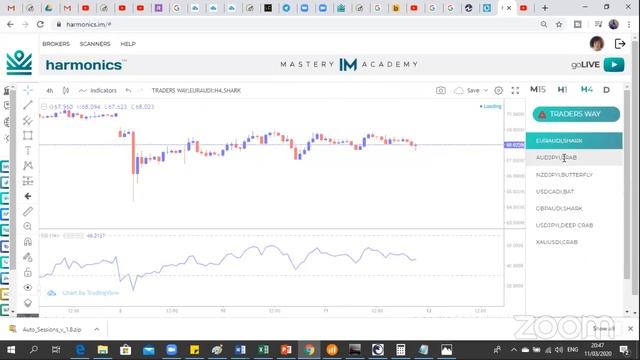
Task: Open Auto_Sessions_v_1.8.zip download
Action: coord(52,329)
